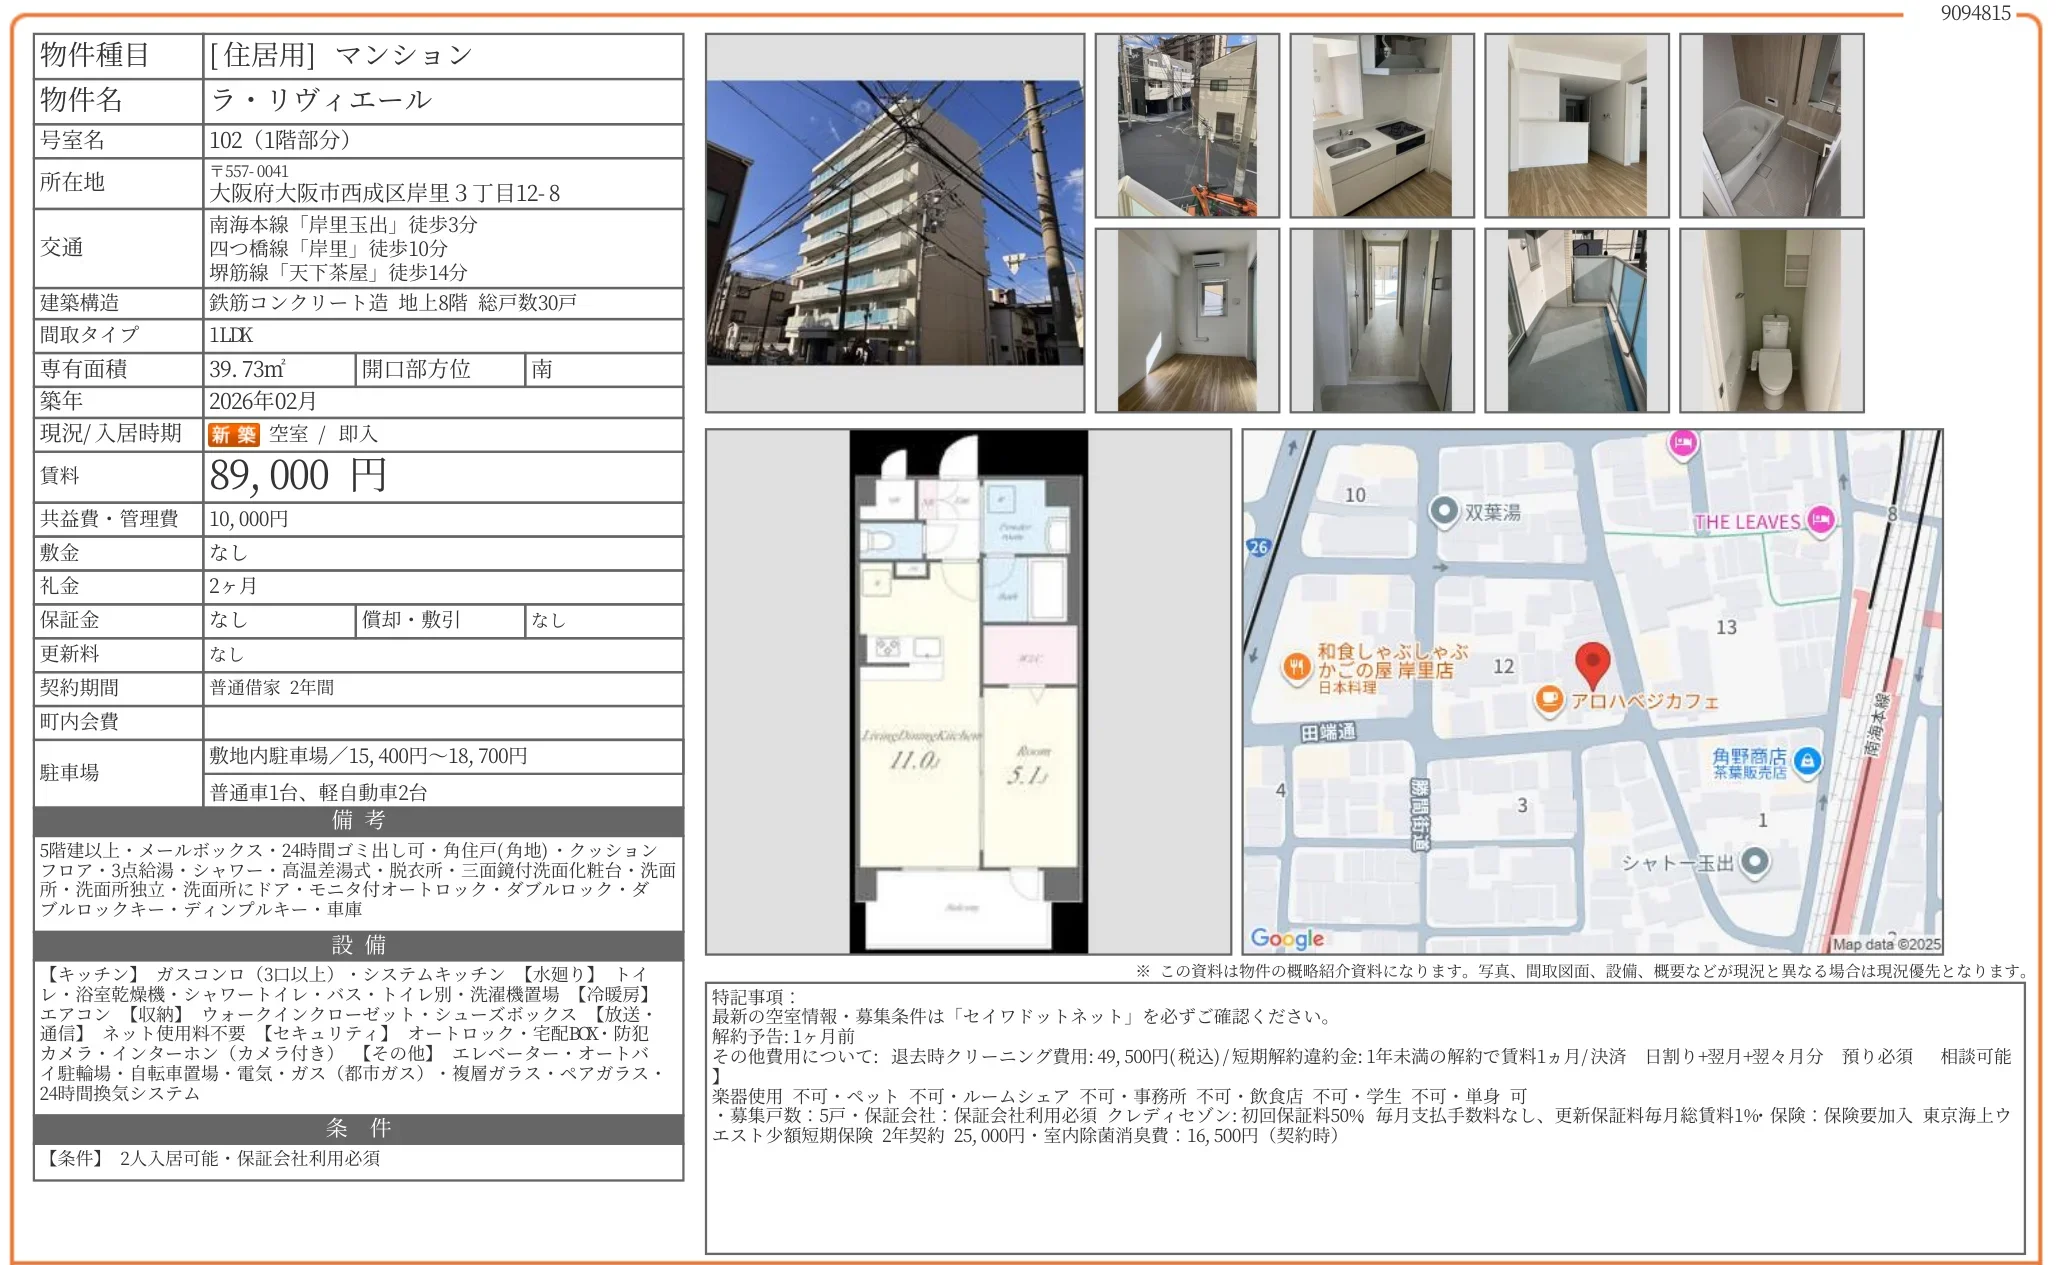Open the floor plan image
Image resolution: width=2056 pixels, height=1265 pixels.
coord(968,691)
